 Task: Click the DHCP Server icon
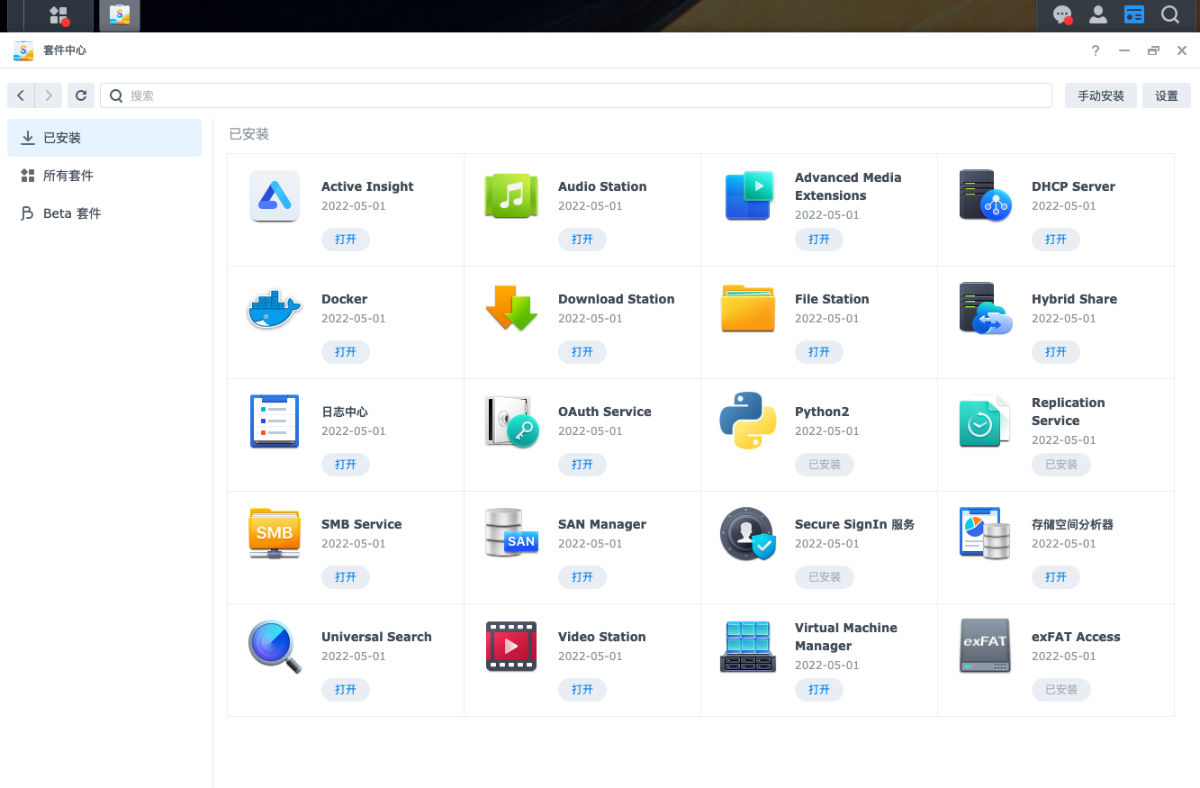click(985, 196)
